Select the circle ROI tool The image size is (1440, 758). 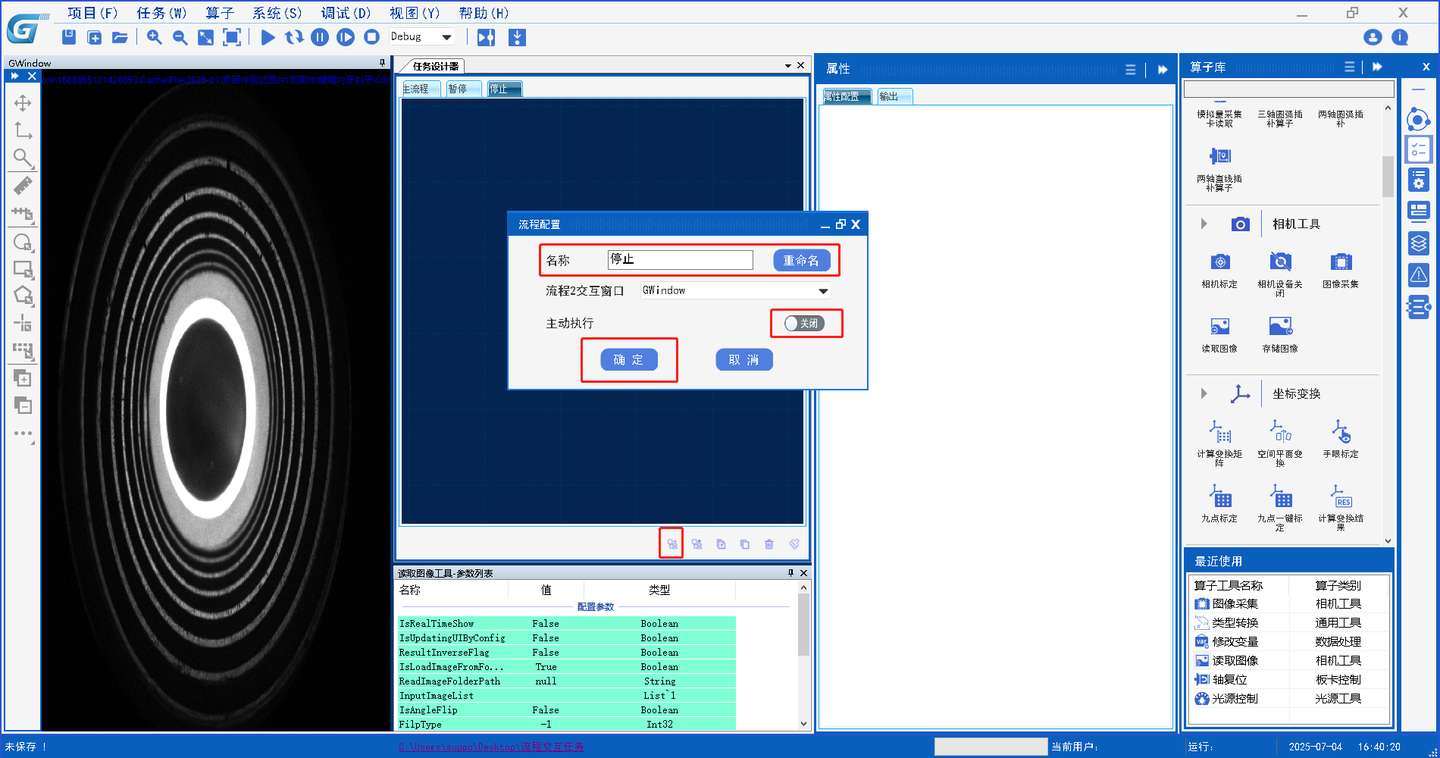click(x=23, y=242)
